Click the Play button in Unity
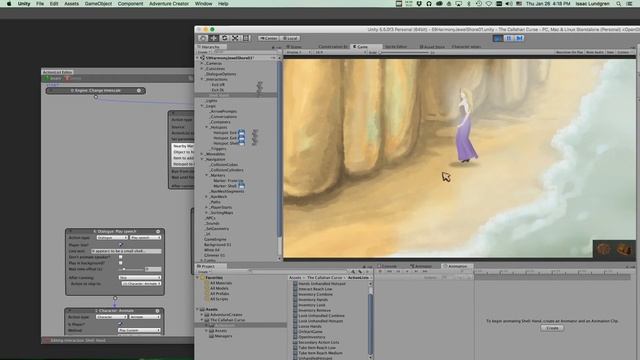The width and height of the screenshot is (640, 360). tap(498, 38)
